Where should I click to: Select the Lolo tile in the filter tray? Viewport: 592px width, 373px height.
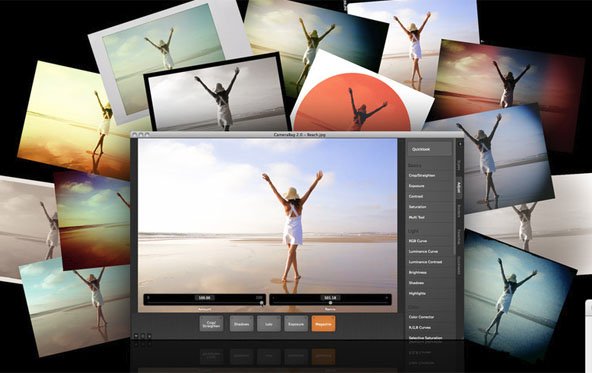(268, 324)
